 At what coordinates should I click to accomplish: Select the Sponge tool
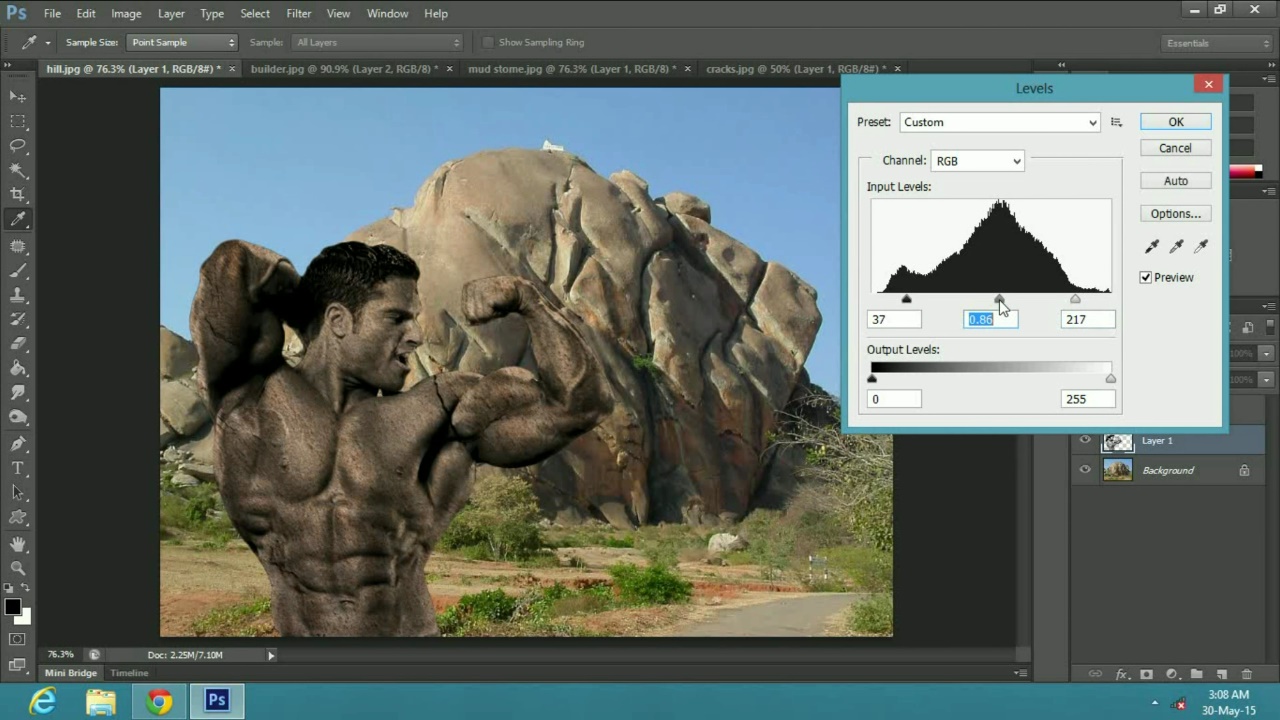(18, 418)
